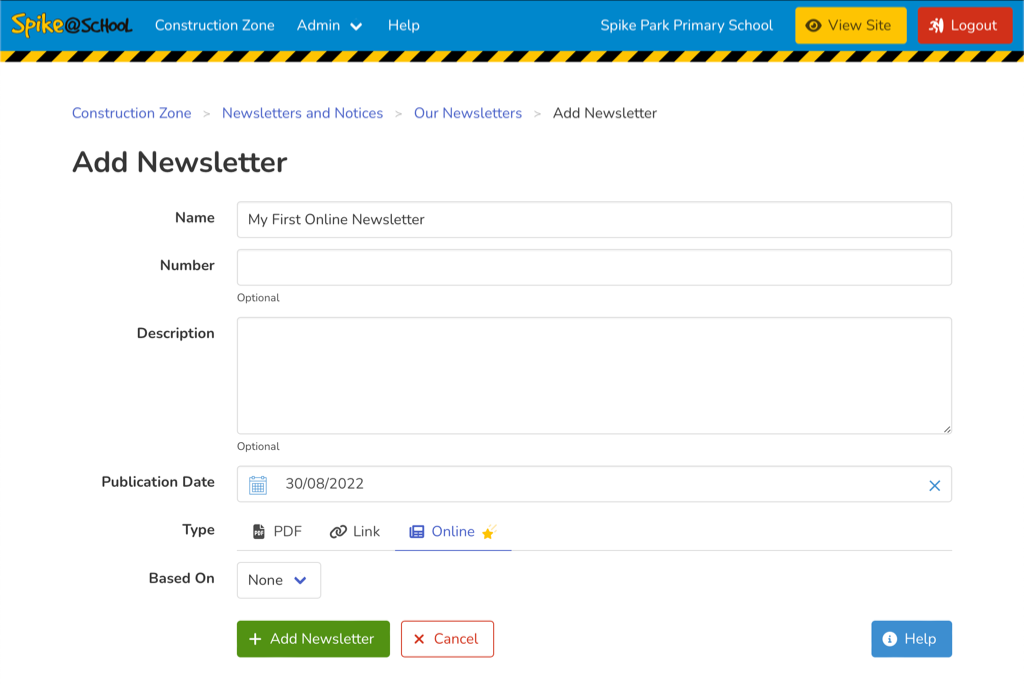Screen dimensions: 1024x684
Task: Open the date picker calendar icon
Action: [x=259, y=484]
